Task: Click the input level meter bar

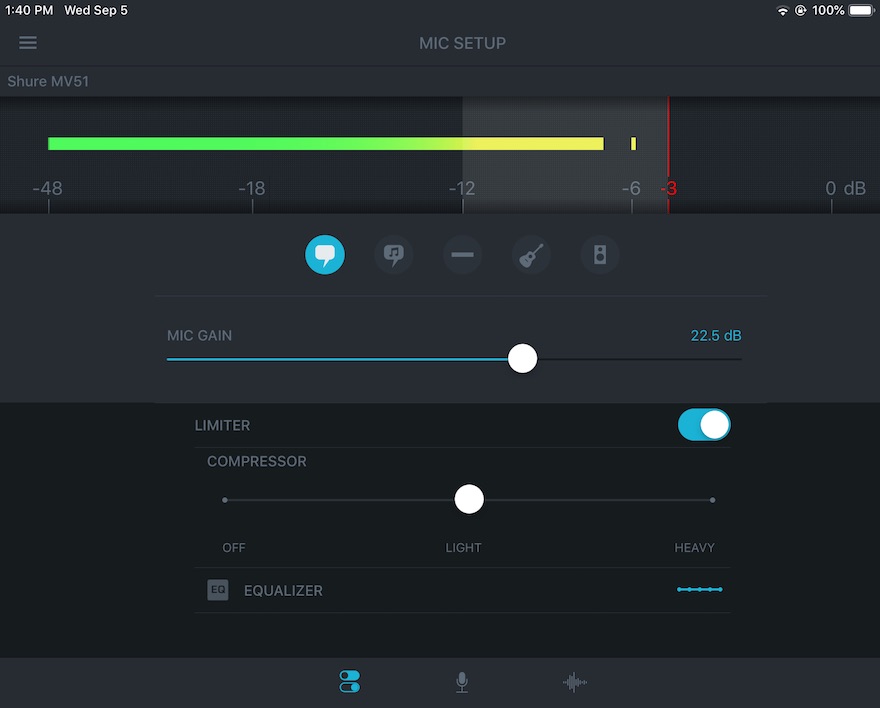Action: point(325,144)
